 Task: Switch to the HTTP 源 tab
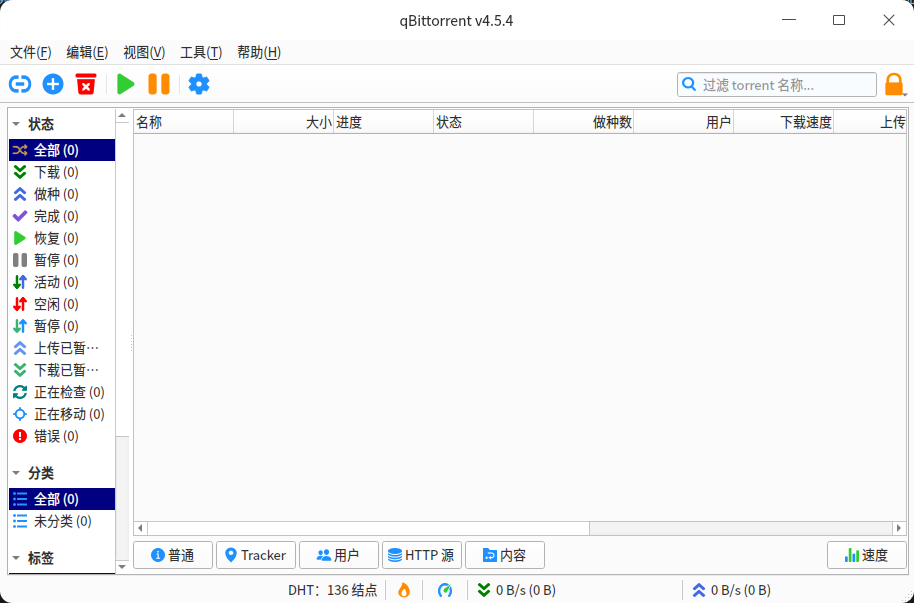[422, 555]
